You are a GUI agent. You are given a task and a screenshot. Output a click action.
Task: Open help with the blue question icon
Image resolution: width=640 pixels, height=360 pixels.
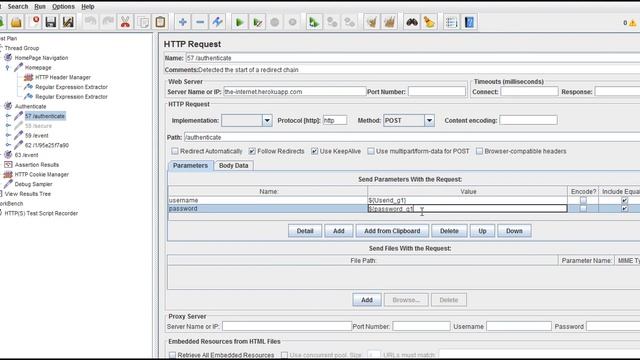tap(469, 22)
